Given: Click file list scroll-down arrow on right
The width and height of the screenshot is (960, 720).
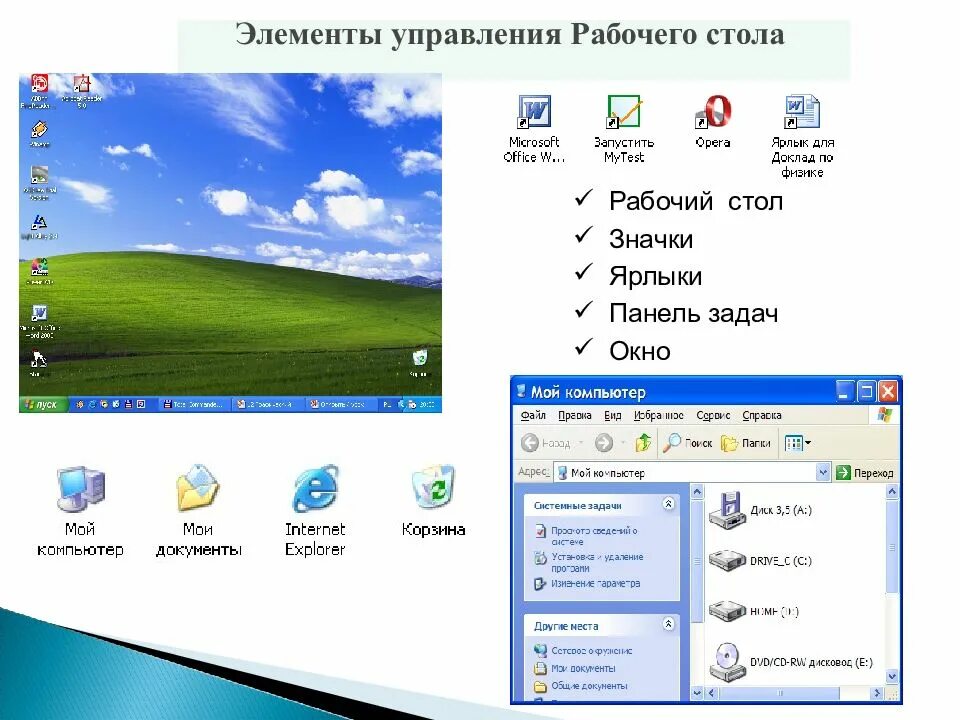Looking at the screenshot, I should pyautogui.click(x=893, y=676).
